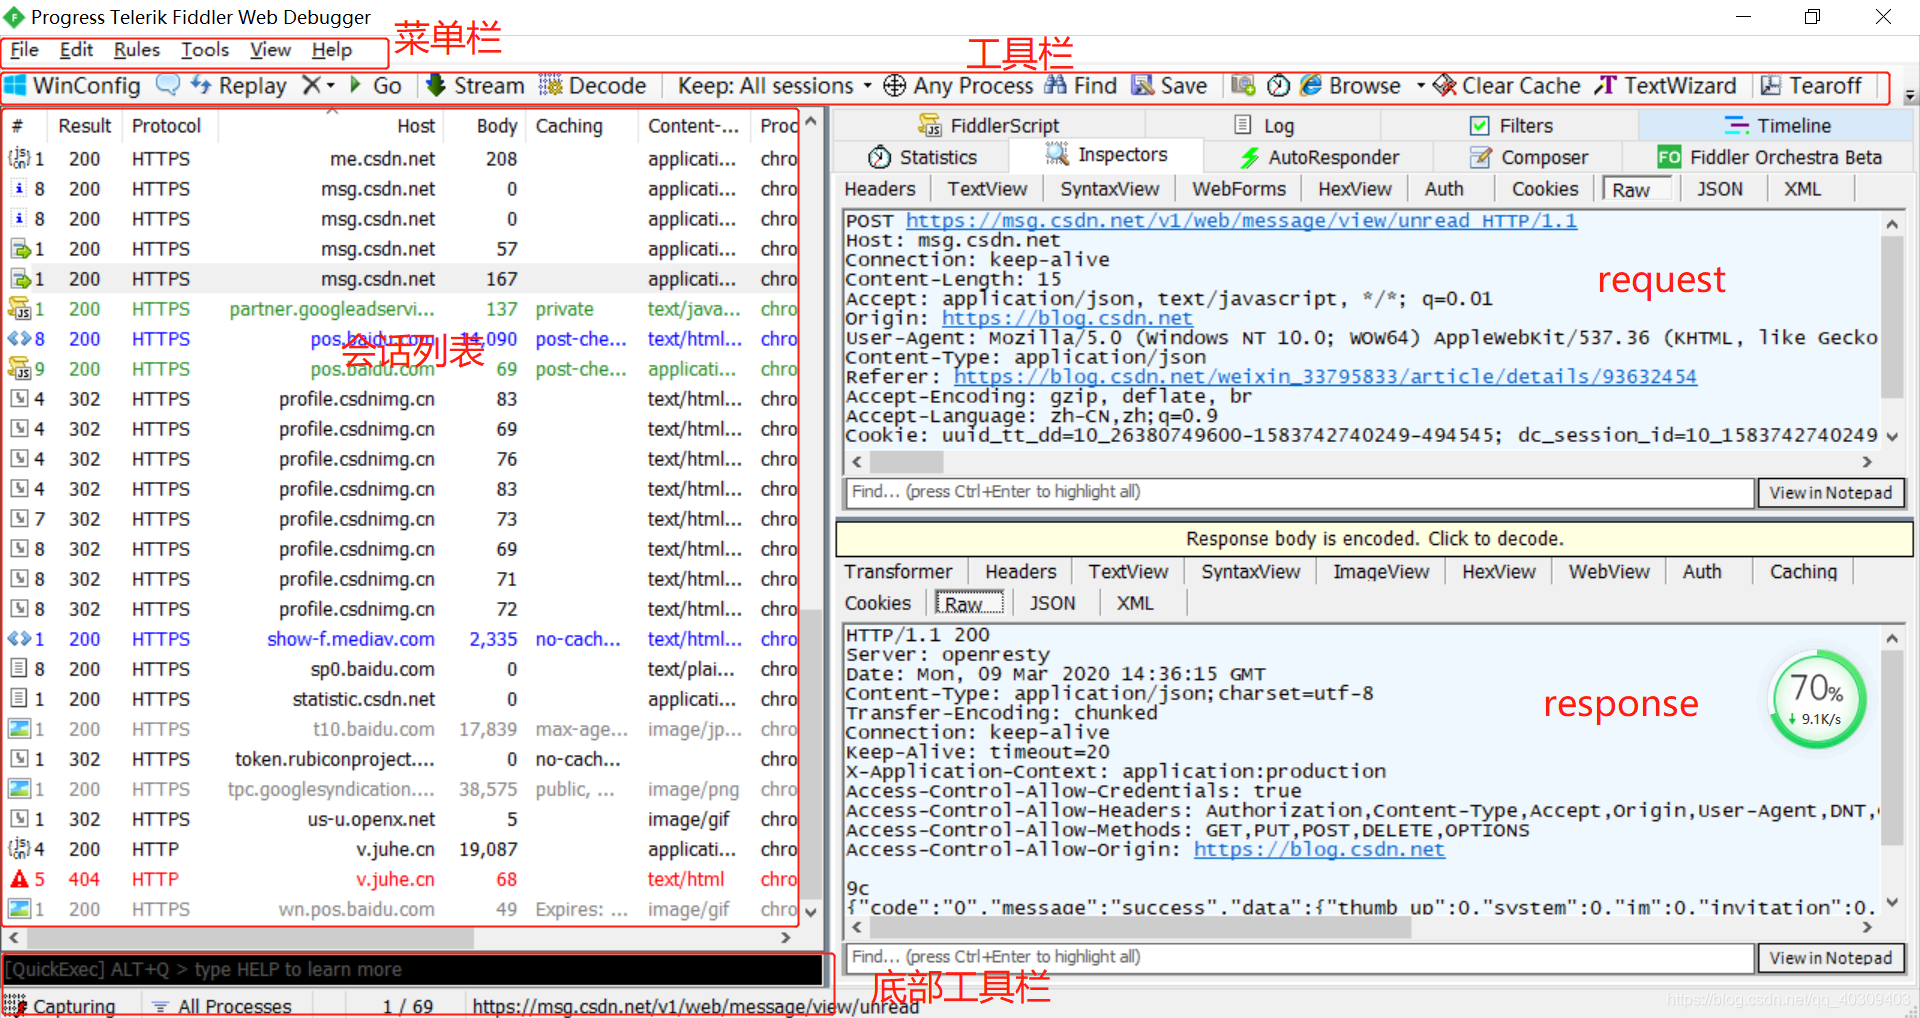This screenshot has height=1018, width=1920.
Task: Toggle Capturing in the status bar
Action: [x=60, y=1006]
